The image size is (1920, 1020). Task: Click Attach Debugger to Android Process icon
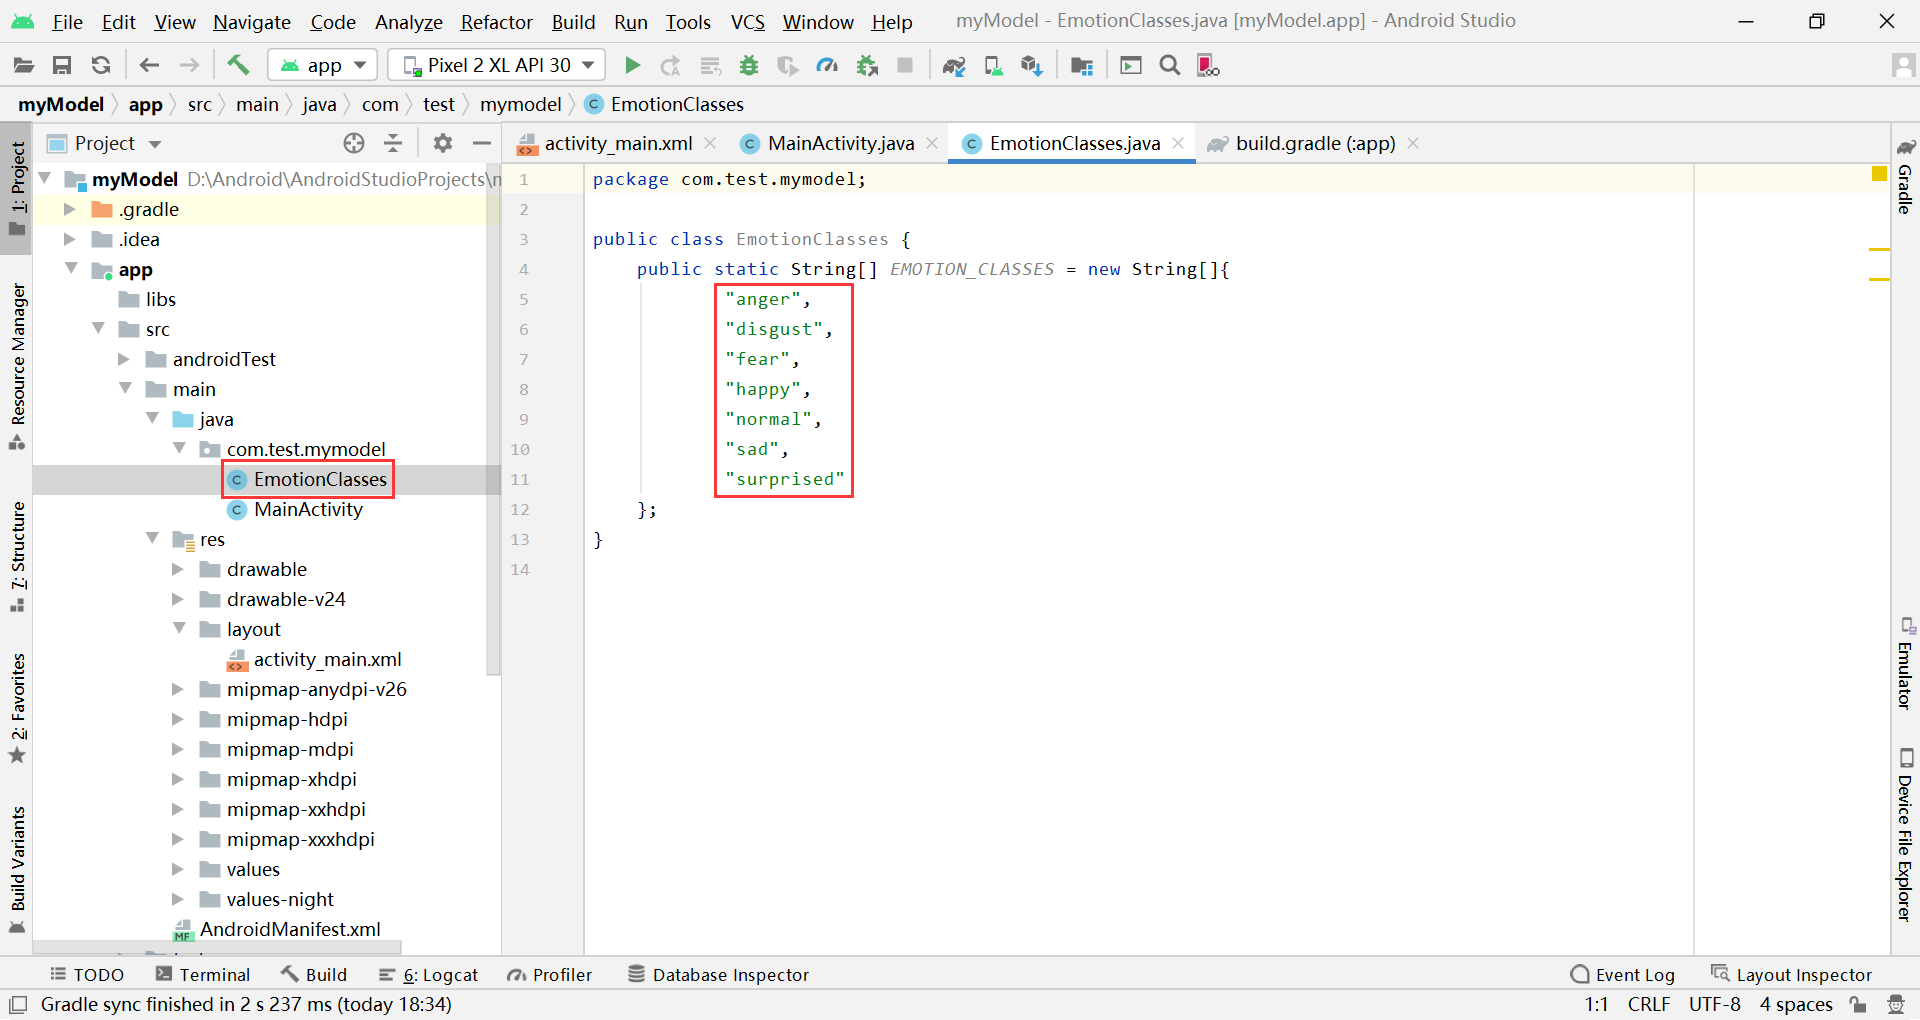(867, 66)
